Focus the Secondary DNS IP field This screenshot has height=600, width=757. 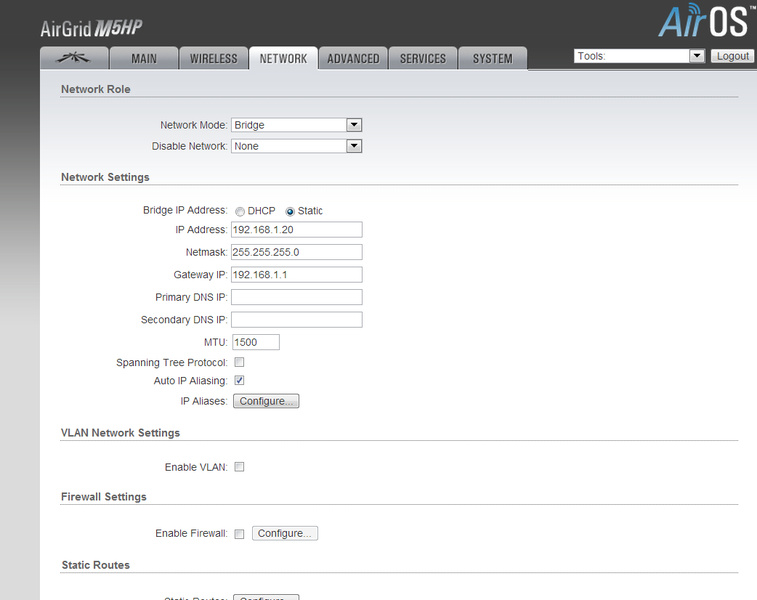pos(296,320)
